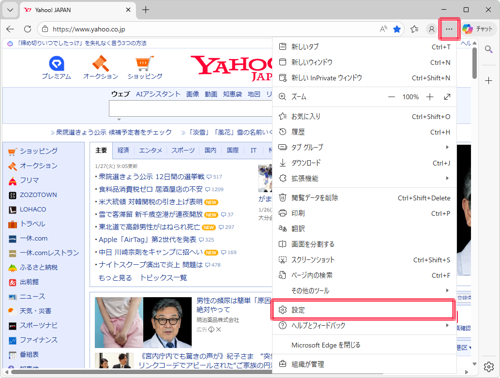This screenshot has width=500, height=378.
Task: Switch to the 国内 news tab
Action: (210, 150)
